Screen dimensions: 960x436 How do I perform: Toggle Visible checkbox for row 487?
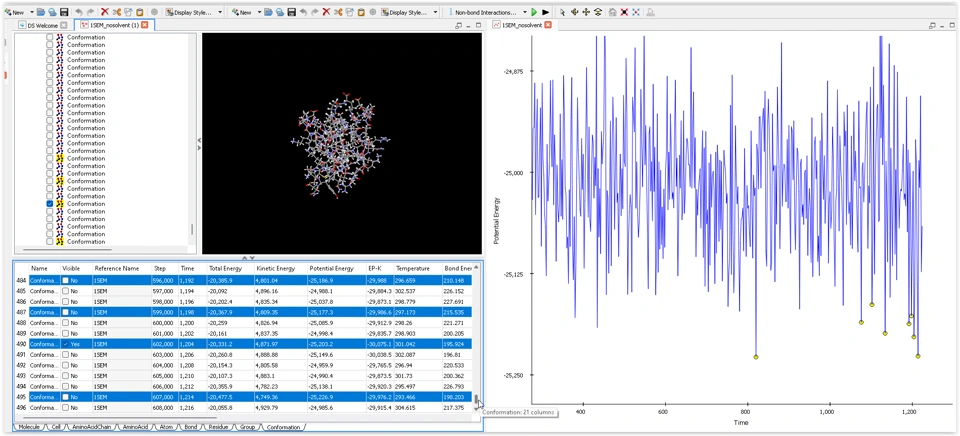tap(66, 312)
